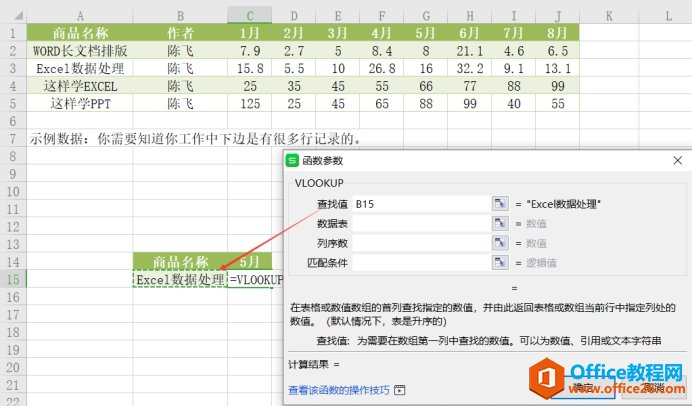Image resolution: width=692 pixels, height=406 pixels.
Task: Click cell 这样学EXCEL
Action: pyautogui.click(x=80, y=86)
